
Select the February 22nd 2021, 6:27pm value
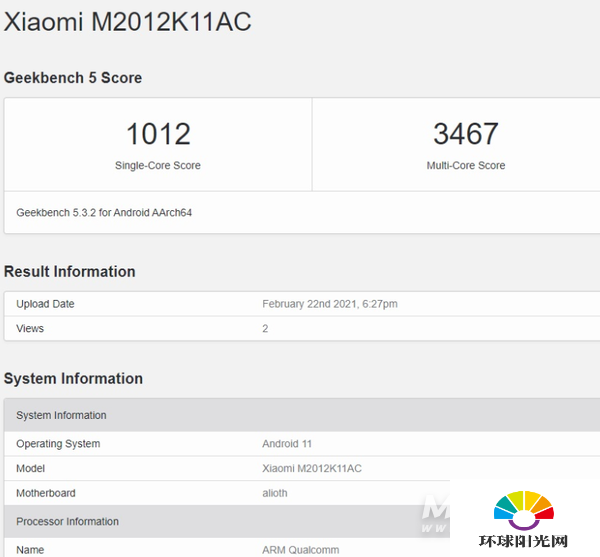click(330, 304)
